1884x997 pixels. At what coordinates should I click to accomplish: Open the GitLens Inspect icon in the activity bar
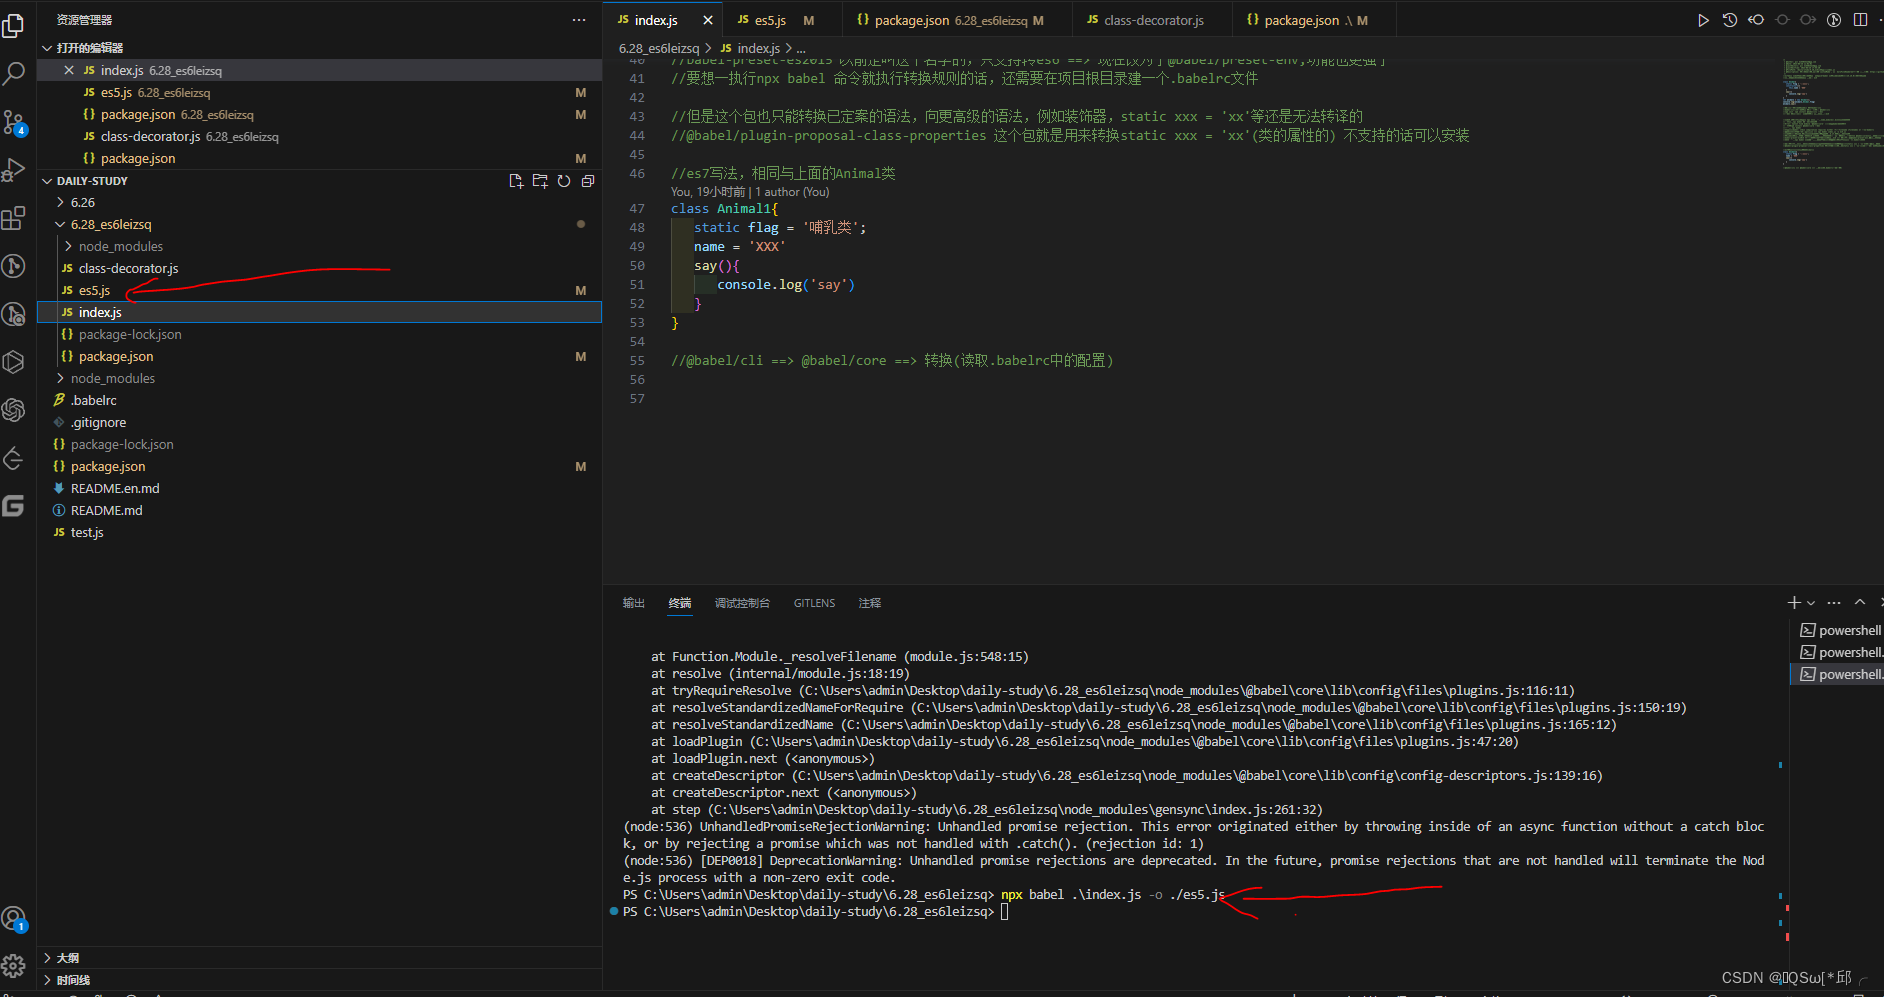(x=14, y=314)
